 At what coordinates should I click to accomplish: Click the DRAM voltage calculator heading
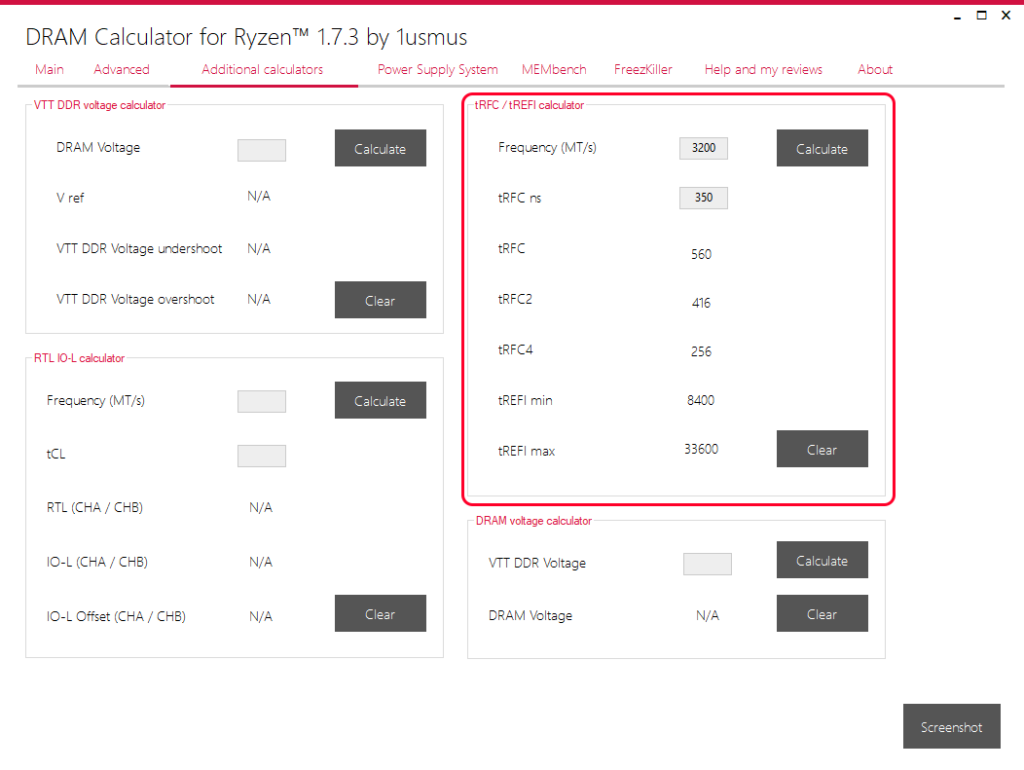tap(534, 521)
